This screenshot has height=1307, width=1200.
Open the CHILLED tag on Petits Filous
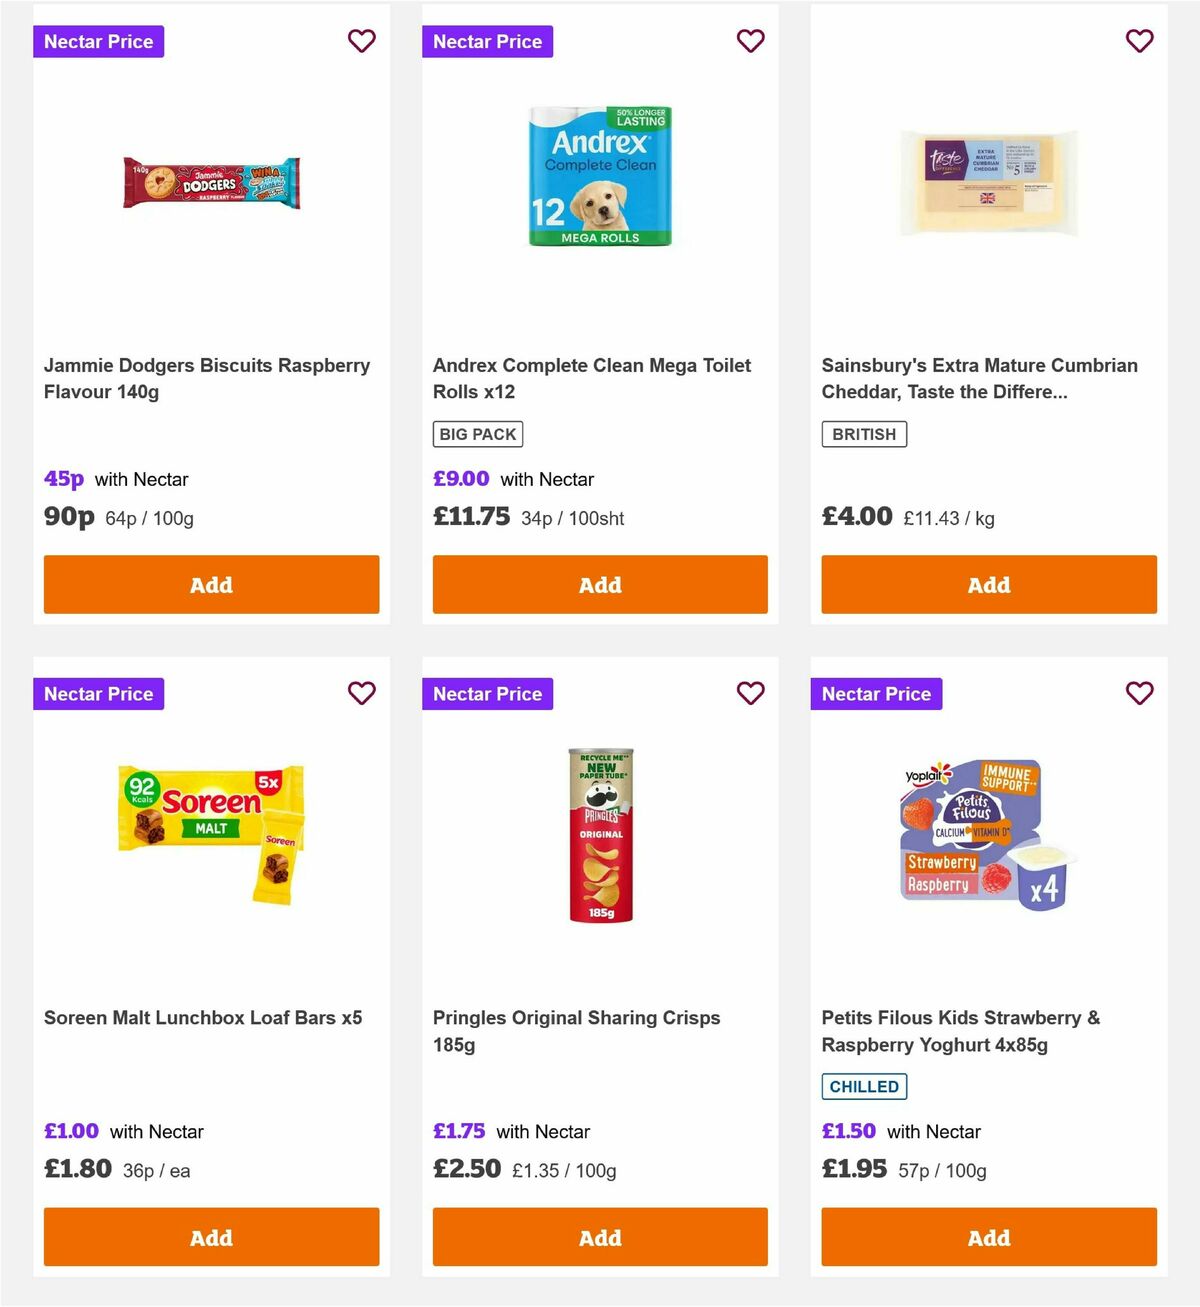(864, 1086)
